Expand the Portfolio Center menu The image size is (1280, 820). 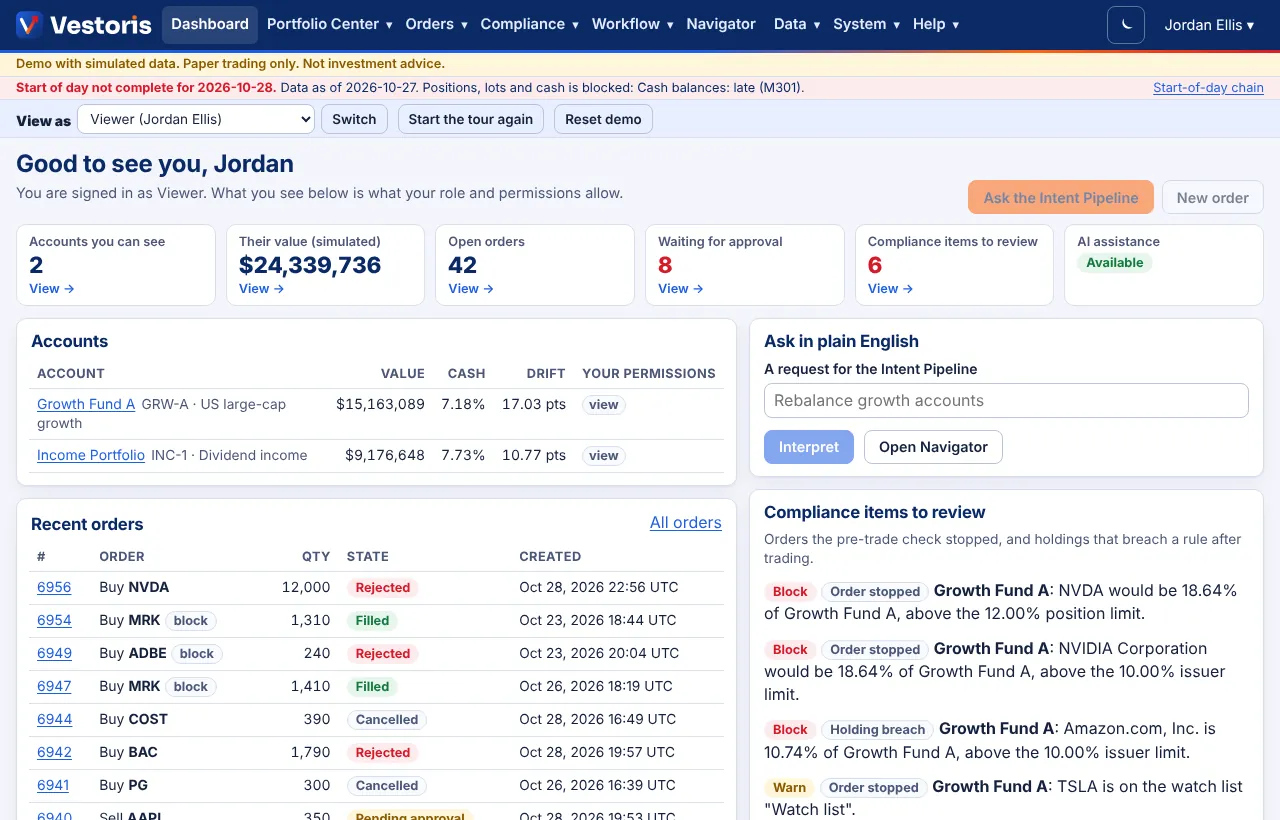329,24
